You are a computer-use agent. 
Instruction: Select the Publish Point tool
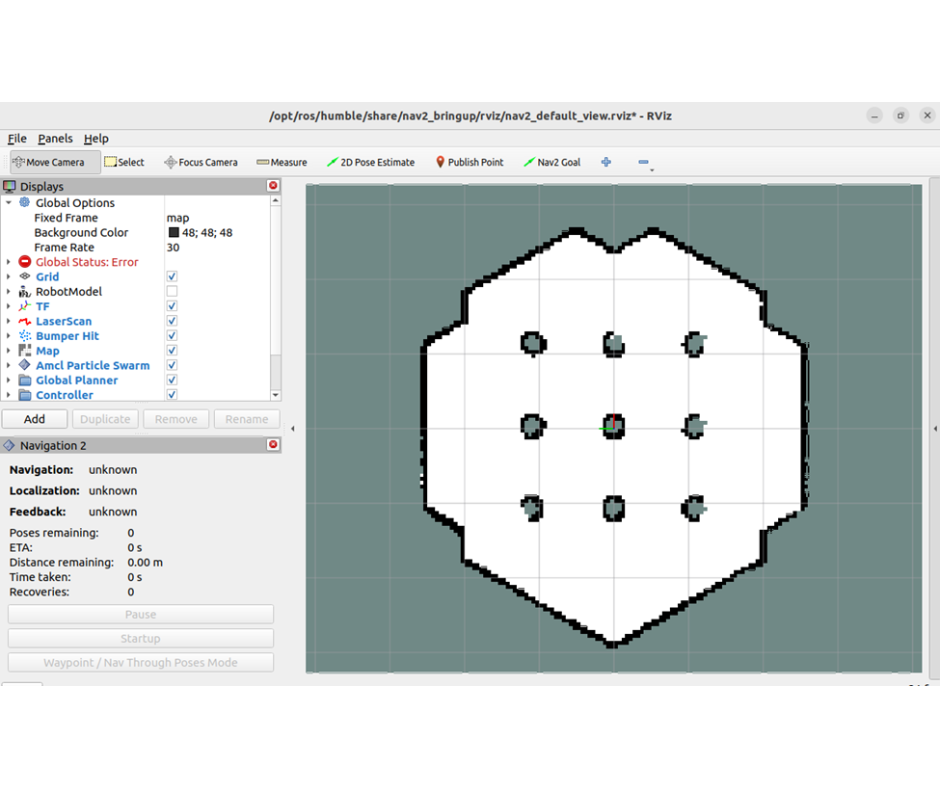tap(469, 162)
